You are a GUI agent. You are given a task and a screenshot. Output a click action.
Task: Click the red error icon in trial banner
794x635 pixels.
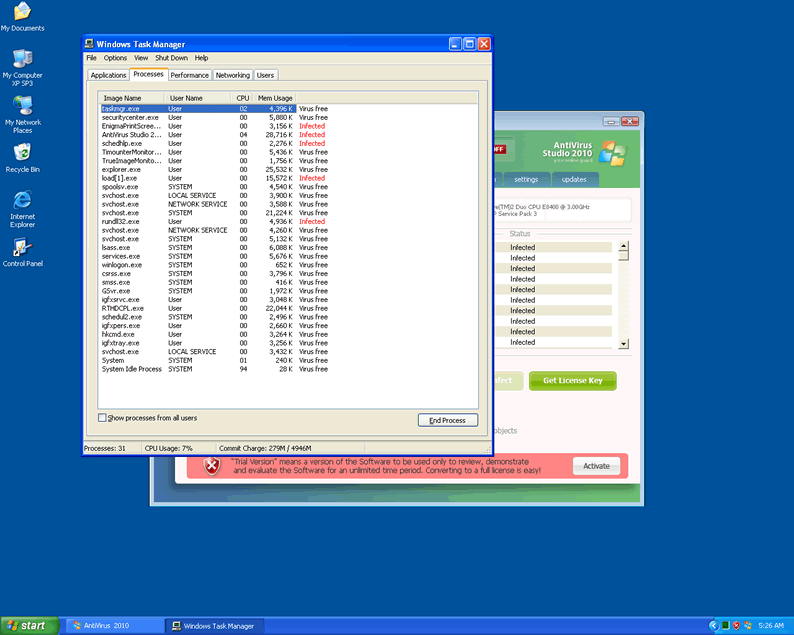click(211, 466)
